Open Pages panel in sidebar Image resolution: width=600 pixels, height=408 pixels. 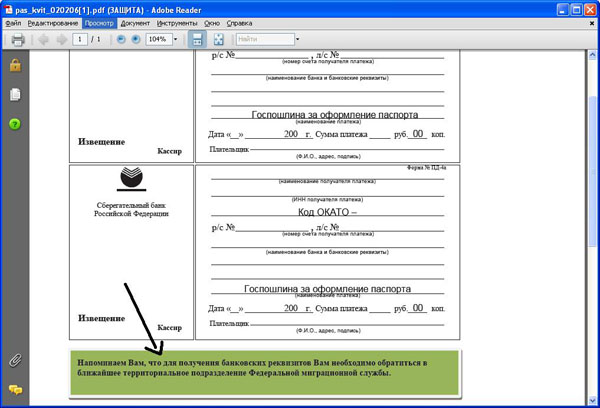pyautogui.click(x=15, y=94)
